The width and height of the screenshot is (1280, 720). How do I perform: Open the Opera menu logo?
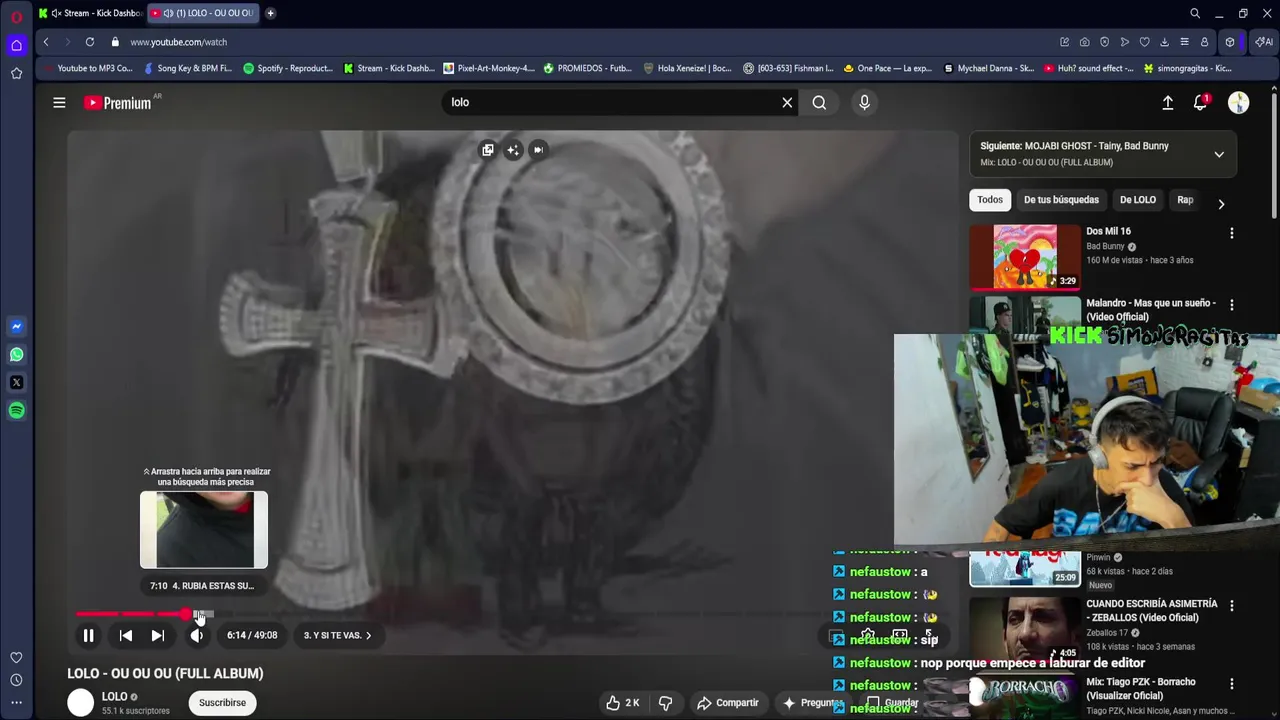coord(16,16)
